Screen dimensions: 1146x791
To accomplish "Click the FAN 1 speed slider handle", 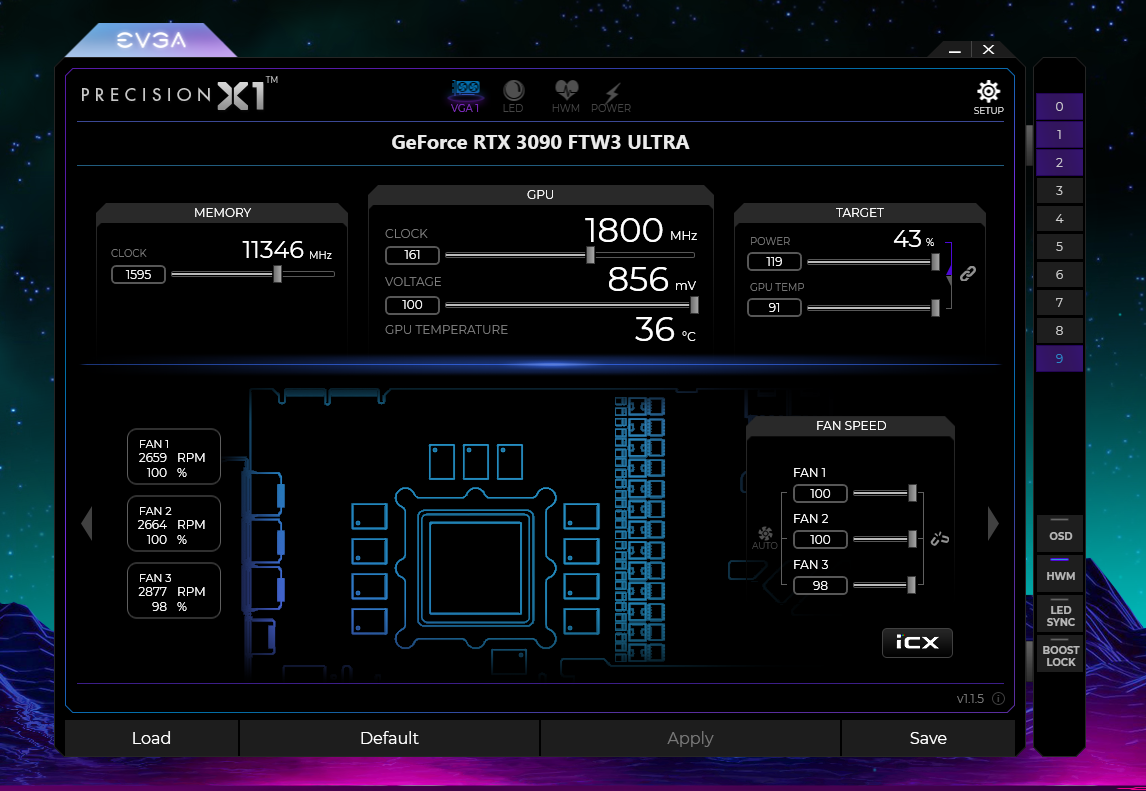I will coord(912,493).
